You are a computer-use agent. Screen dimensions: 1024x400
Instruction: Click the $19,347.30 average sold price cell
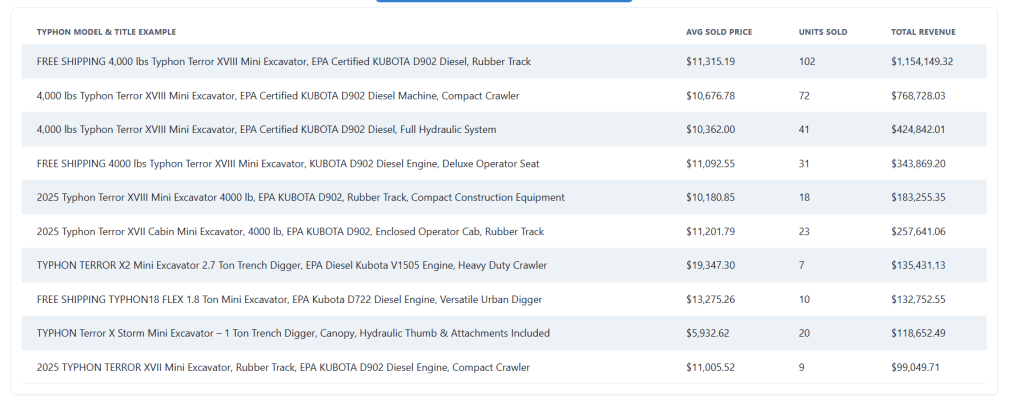point(710,266)
